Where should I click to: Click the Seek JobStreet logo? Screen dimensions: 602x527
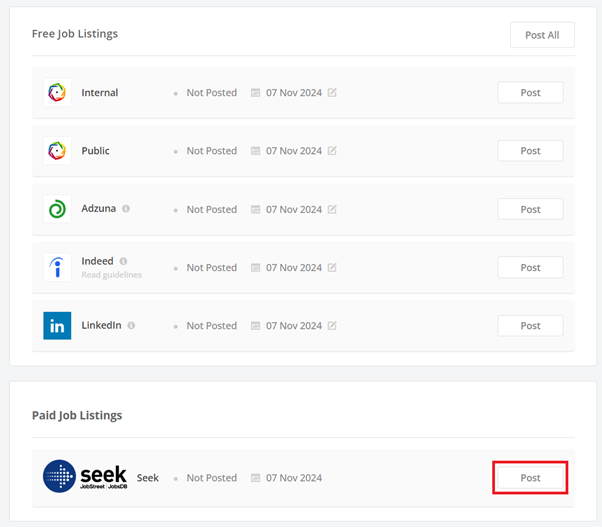tap(86, 476)
